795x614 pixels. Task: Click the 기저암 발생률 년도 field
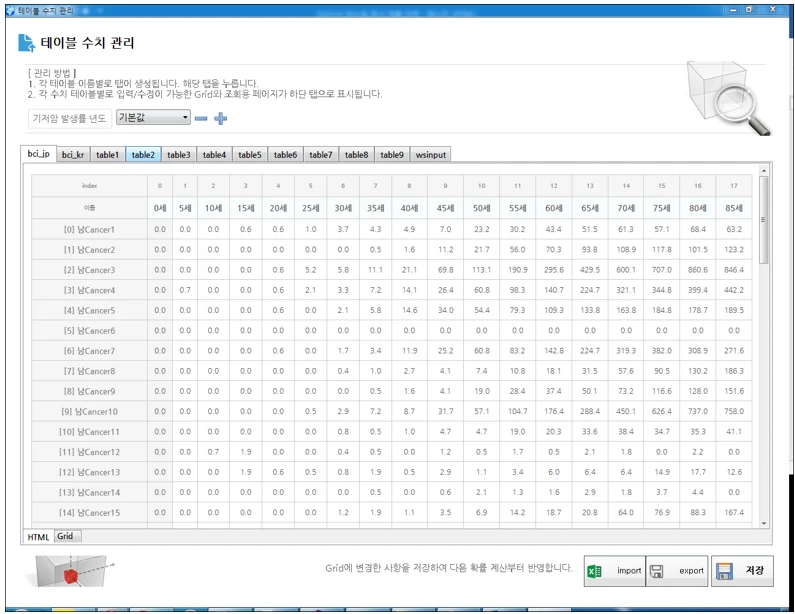[x=69, y=119]
